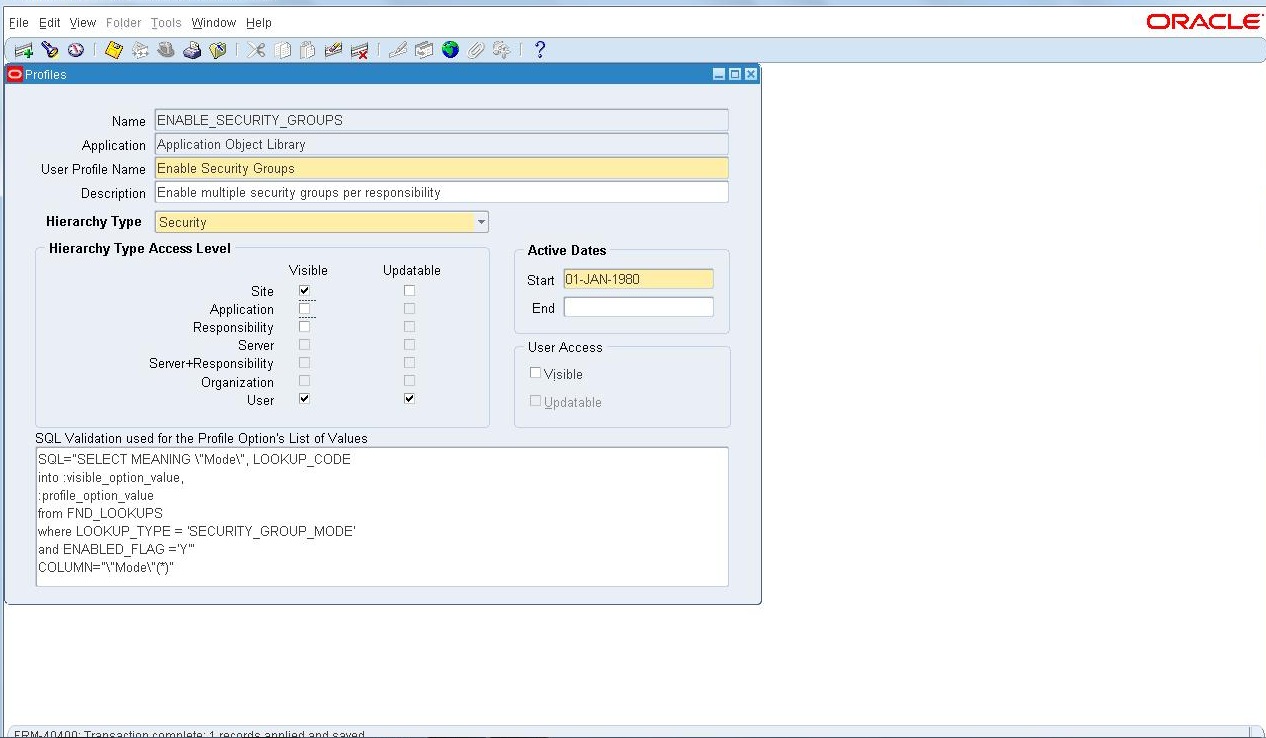Click the Delete Record red-X icon

(358, 49)
